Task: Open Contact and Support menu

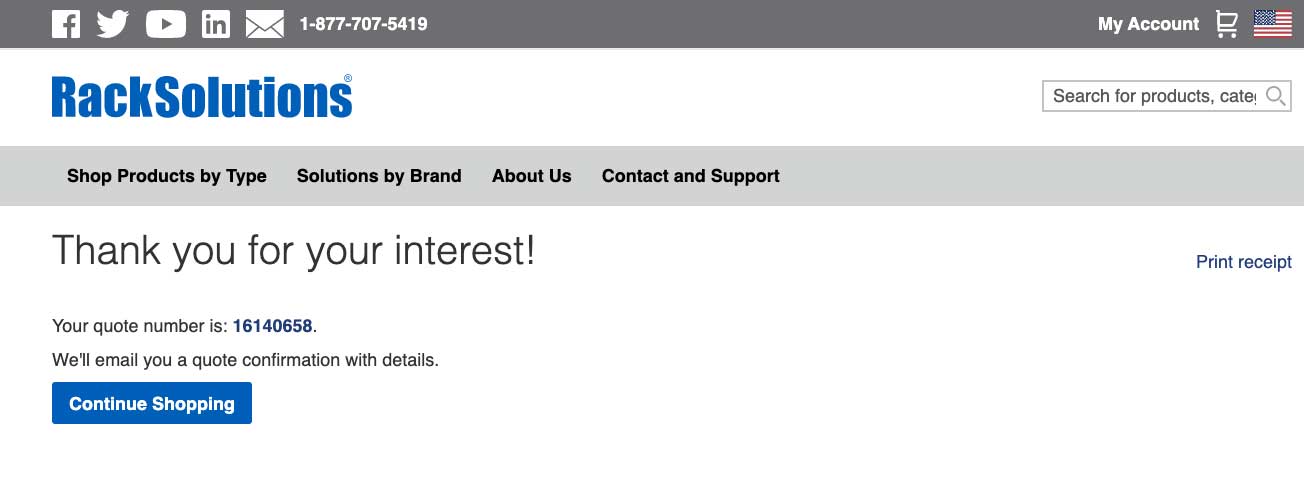Action: 691,176
